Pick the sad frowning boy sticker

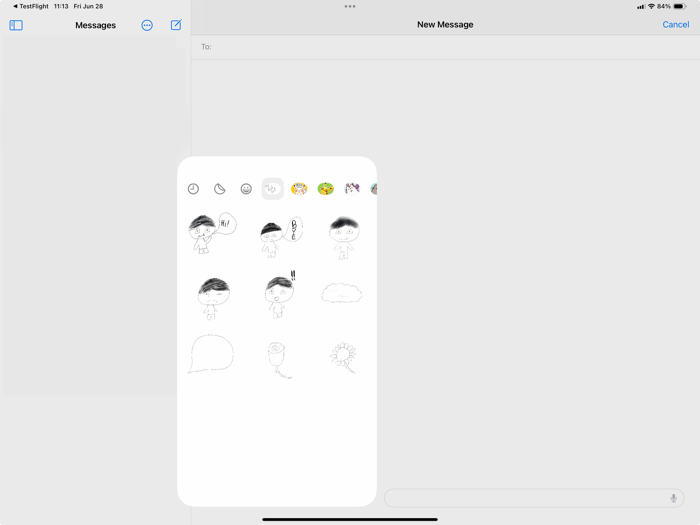(x=214, y=298)
